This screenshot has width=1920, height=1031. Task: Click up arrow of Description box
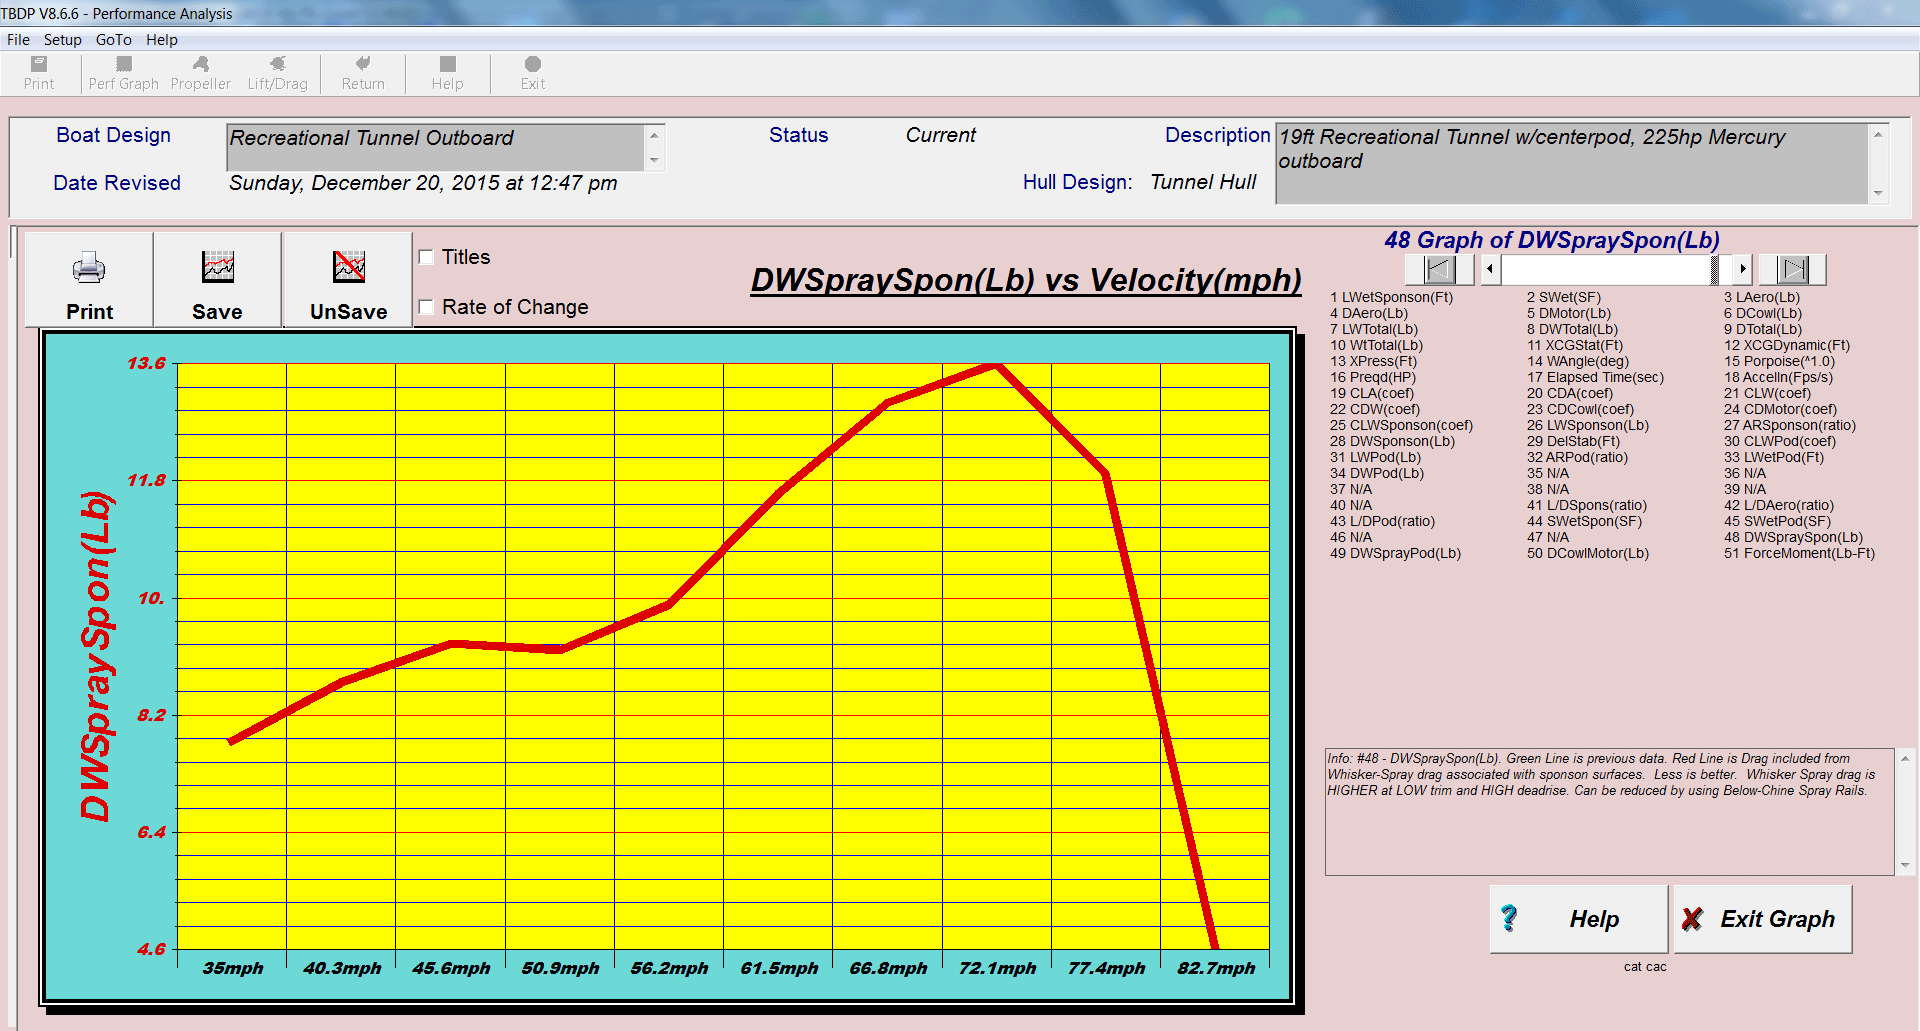[1878, 134]
